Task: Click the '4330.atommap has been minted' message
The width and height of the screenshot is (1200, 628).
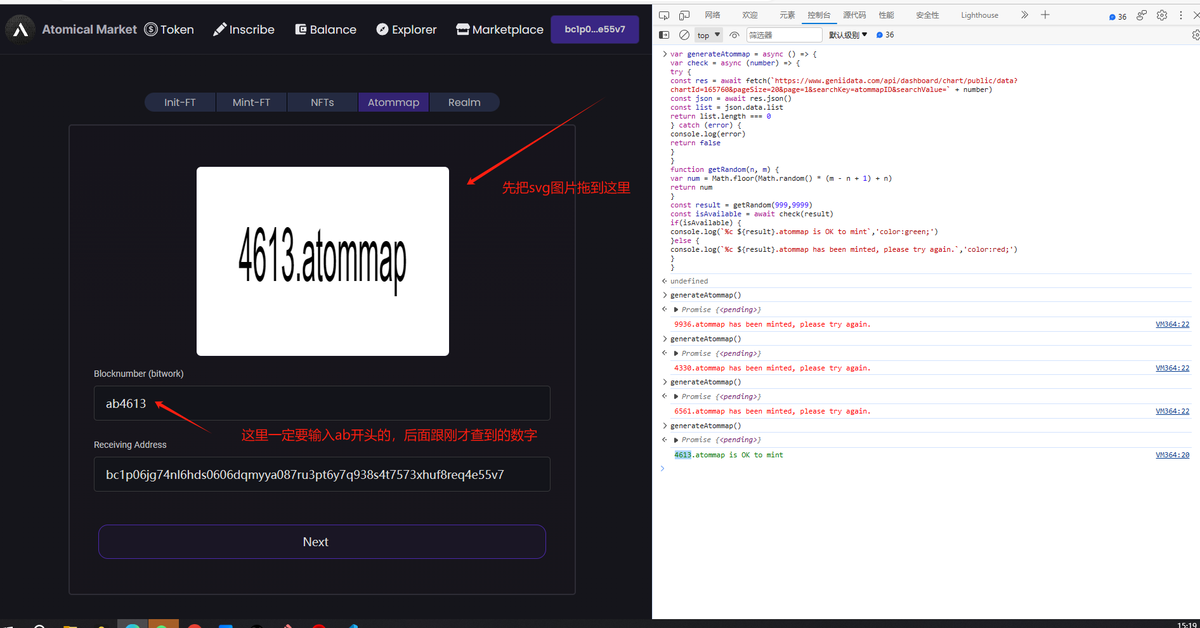Action: 772,368
